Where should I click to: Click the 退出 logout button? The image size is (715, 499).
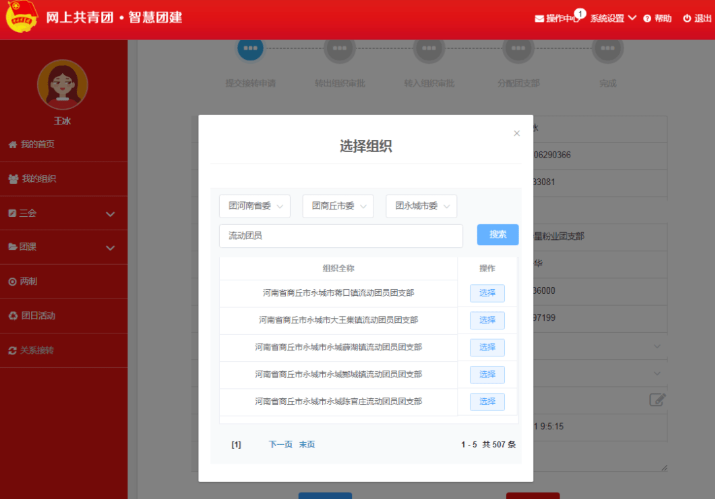tap(697, 18)
